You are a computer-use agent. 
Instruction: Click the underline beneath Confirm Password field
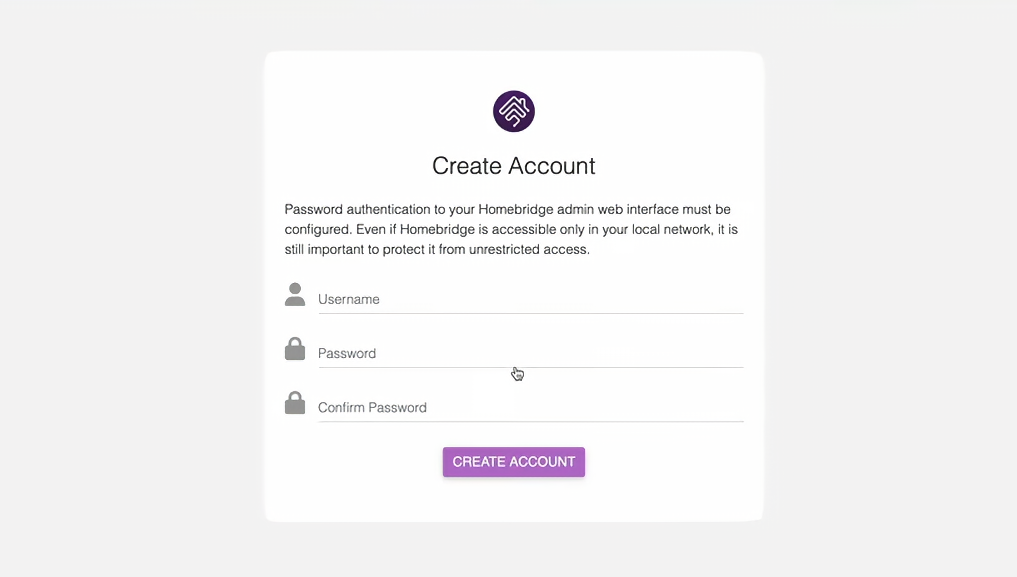tap(530, 421)
